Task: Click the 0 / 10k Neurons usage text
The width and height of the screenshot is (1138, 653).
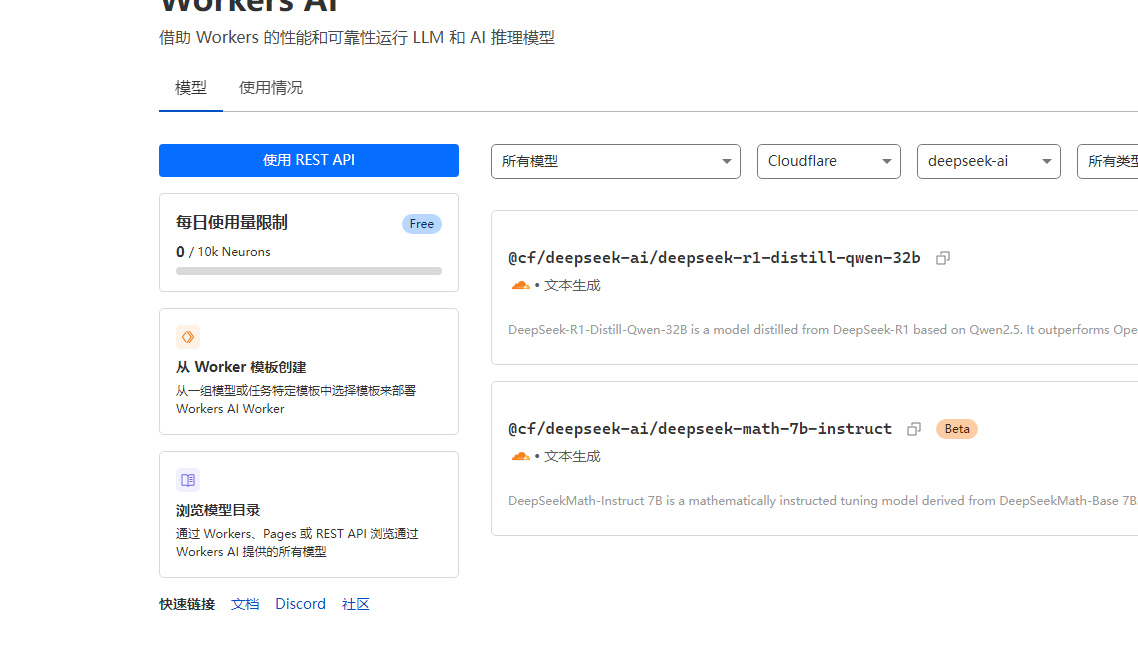Action: (224, 252)
